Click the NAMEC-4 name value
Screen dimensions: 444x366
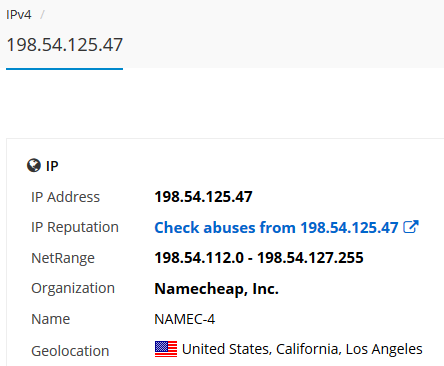pos(185,319)
